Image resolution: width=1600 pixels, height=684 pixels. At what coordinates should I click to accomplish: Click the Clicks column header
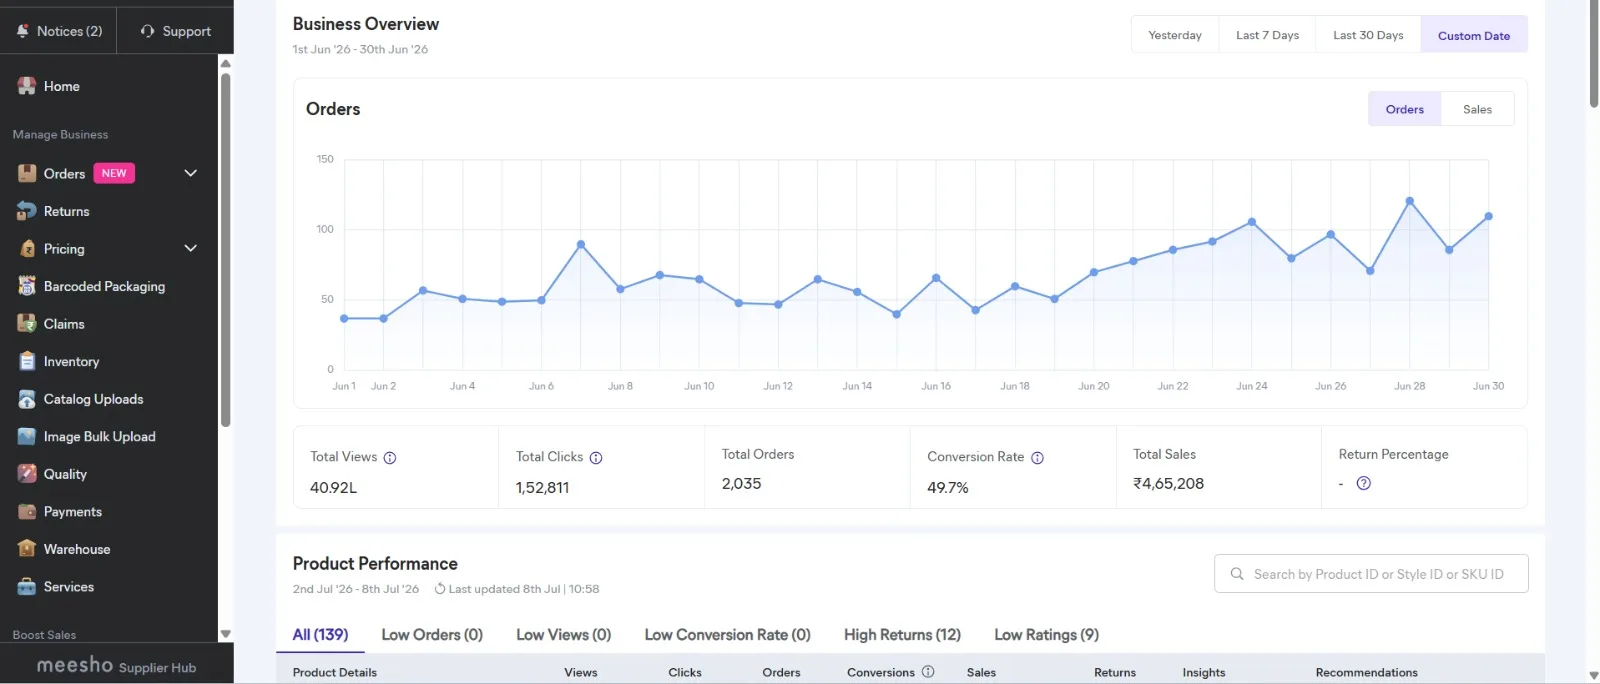click(x=685, y=672)
